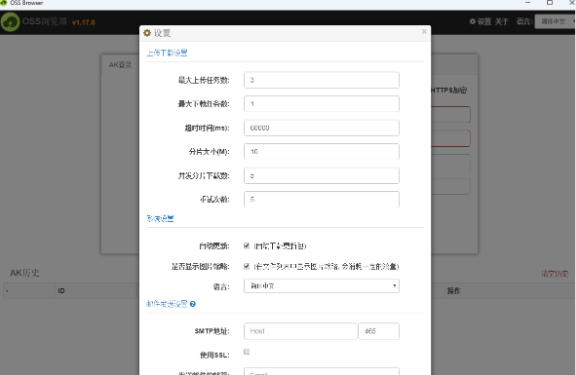Select the AK登录 tab in the background window
The height and width of the screenshot is (375, 576).
(x=120, y=65)
